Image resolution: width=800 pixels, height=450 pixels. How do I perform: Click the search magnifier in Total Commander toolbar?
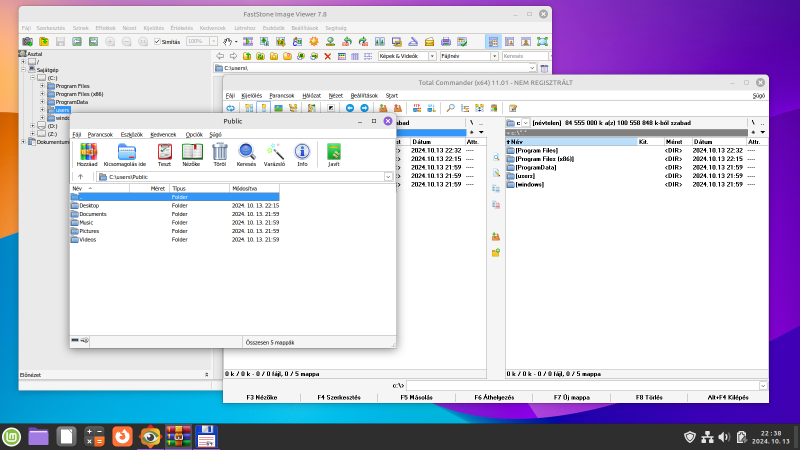coord(451,108)
